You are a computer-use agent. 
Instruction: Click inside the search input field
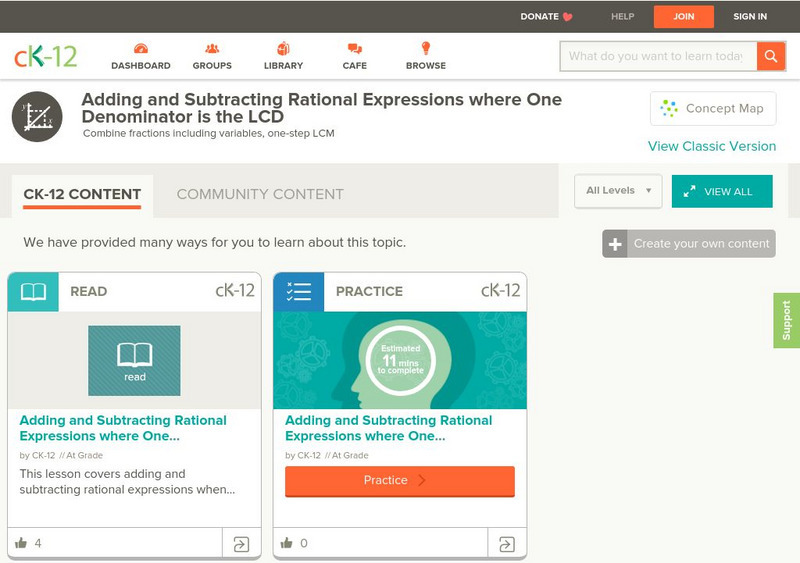tap(657, 56)
